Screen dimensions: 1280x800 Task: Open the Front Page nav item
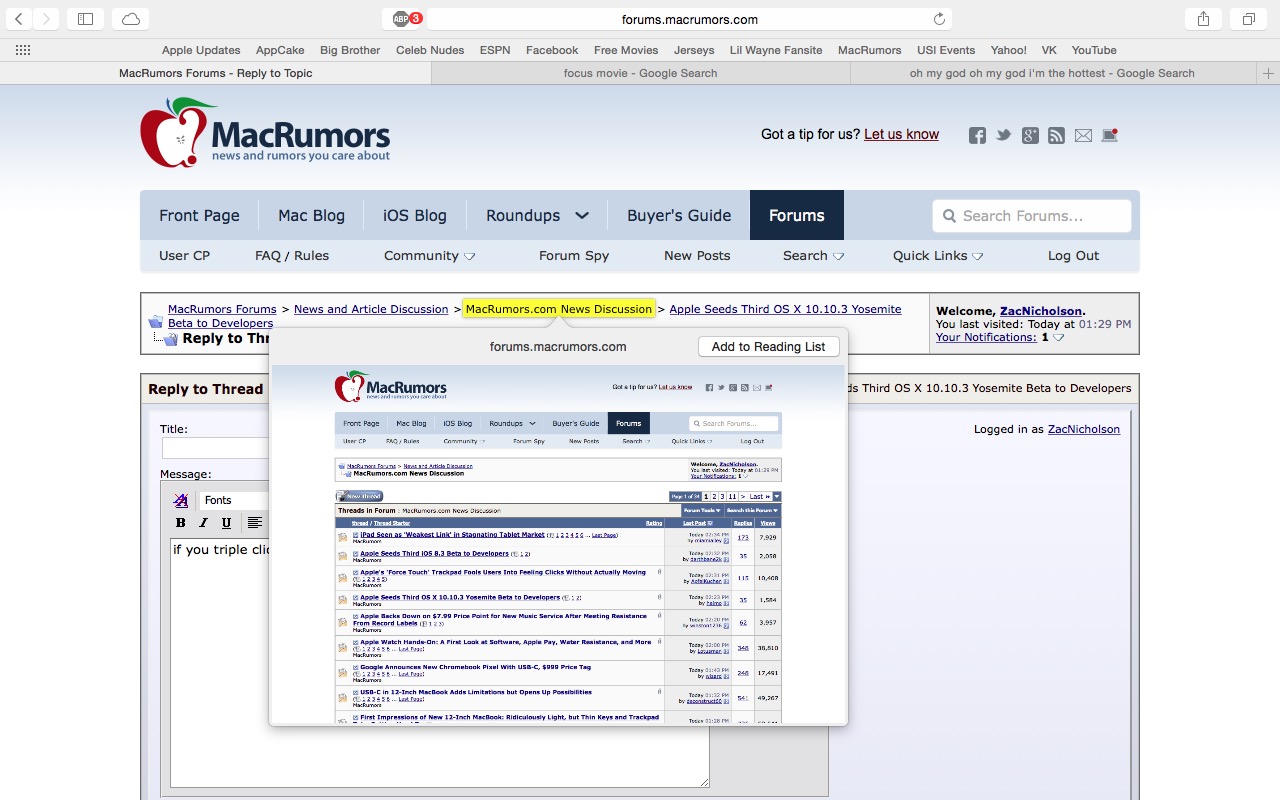[x=199, y=215]
